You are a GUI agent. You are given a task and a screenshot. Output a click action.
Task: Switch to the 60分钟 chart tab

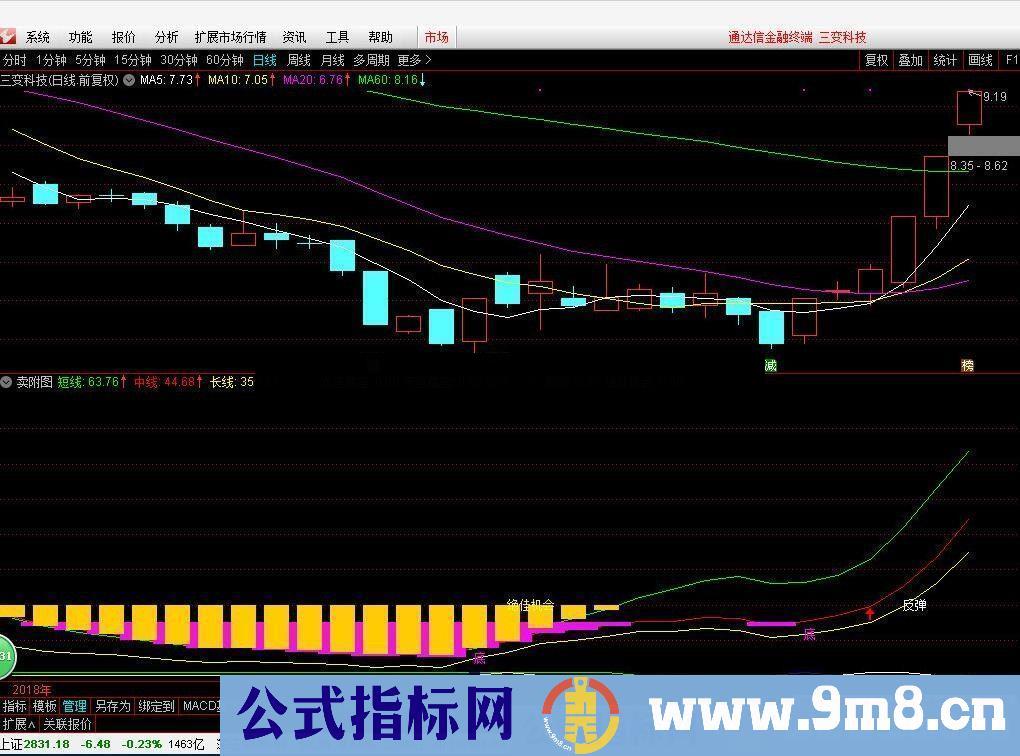[x=224, y=60]
